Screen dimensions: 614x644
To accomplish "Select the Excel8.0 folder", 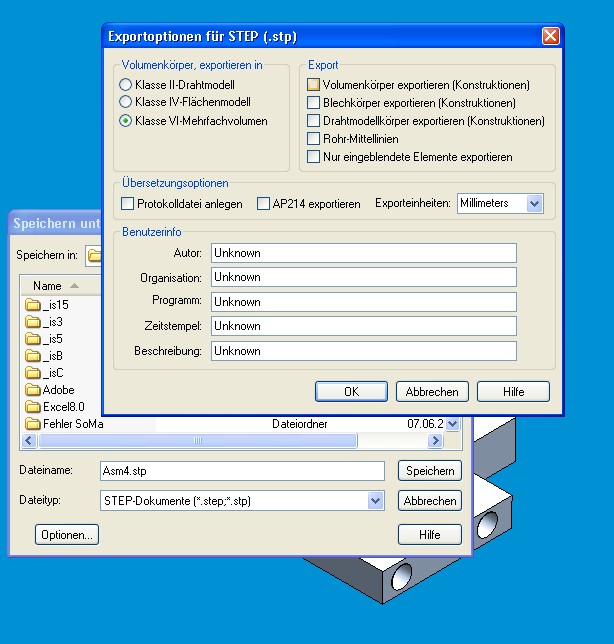I will 55,407.
